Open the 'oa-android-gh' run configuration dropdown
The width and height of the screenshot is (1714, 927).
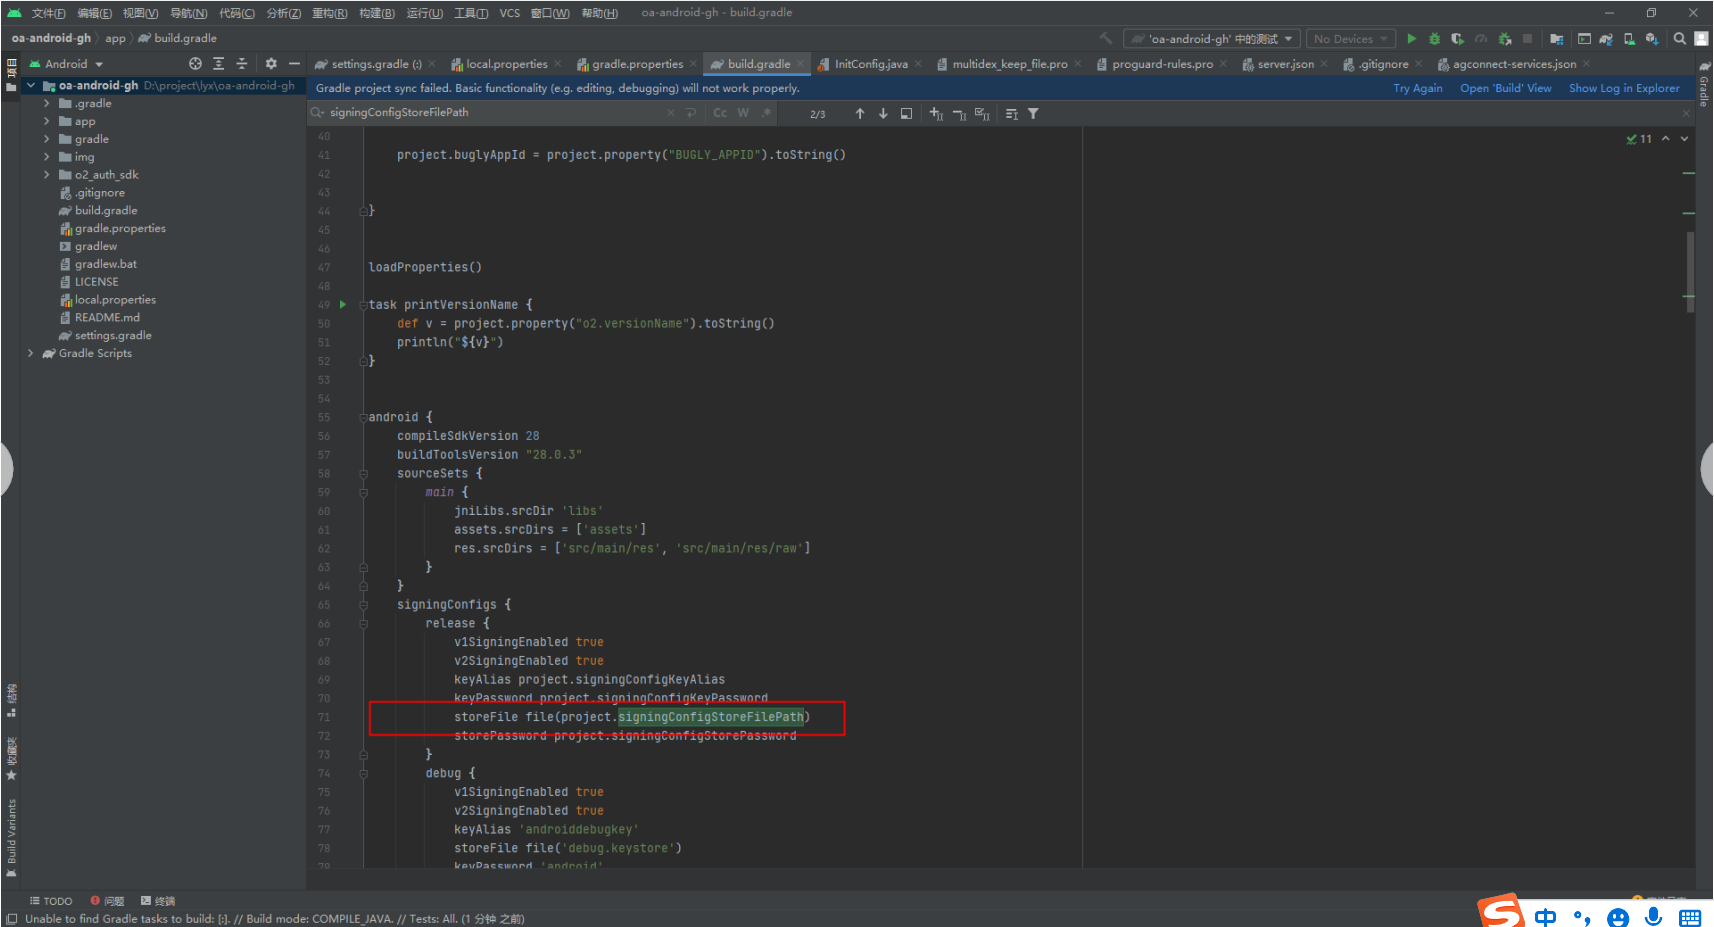pyautogui.click(x=1213, y=39)
